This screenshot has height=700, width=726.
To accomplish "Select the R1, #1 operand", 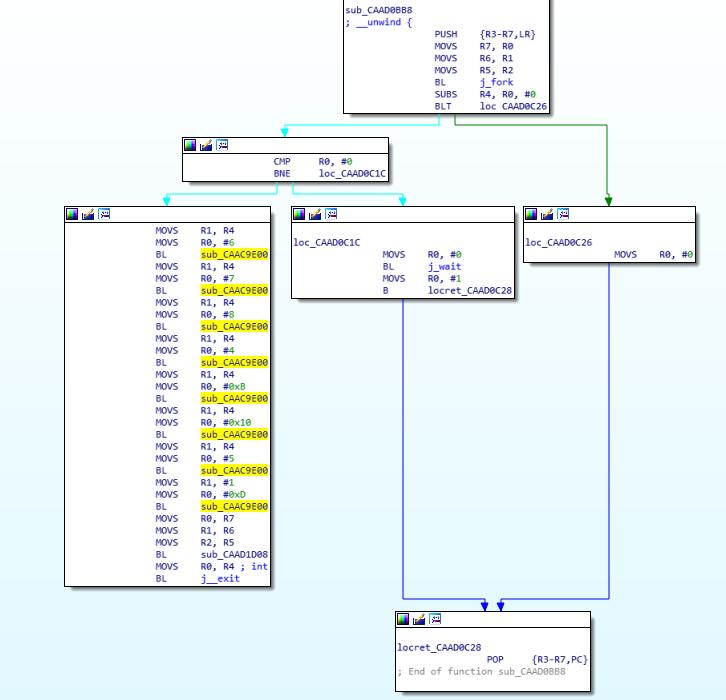I will point(218,483).
